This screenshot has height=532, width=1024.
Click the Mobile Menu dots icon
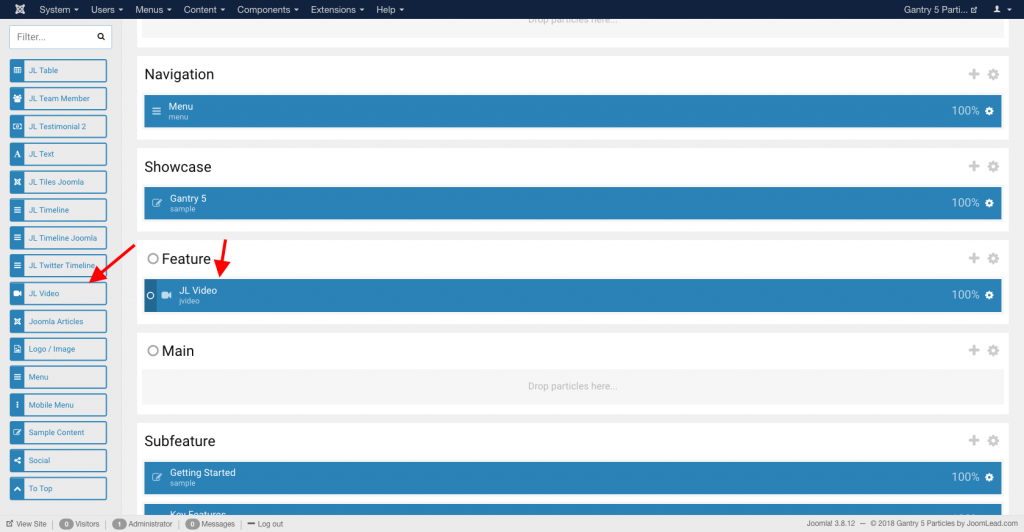(18, 405)
